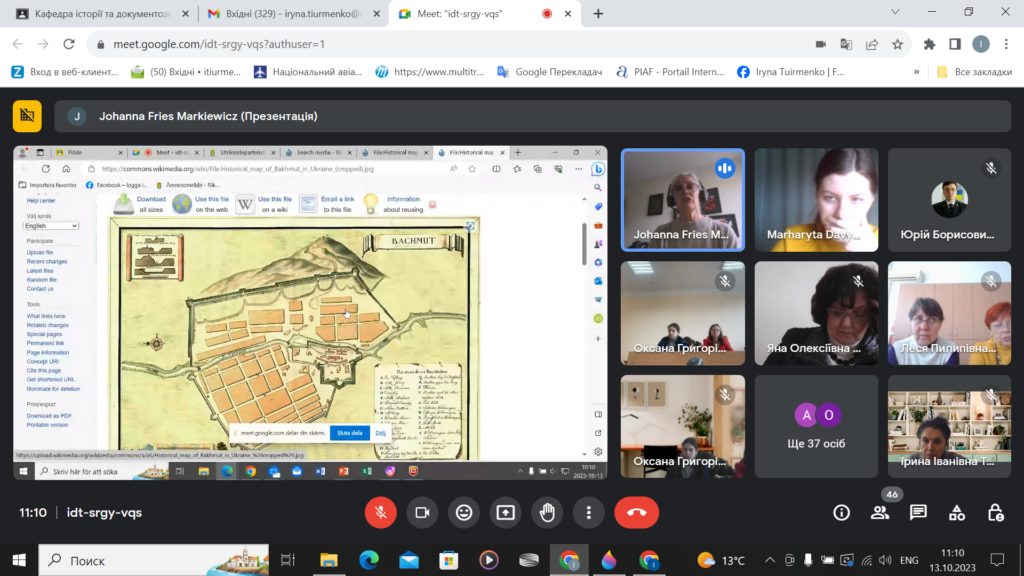Open Chrome's three-dot menu
This screenshot has height=576, width=1024.
[1005, 44]
